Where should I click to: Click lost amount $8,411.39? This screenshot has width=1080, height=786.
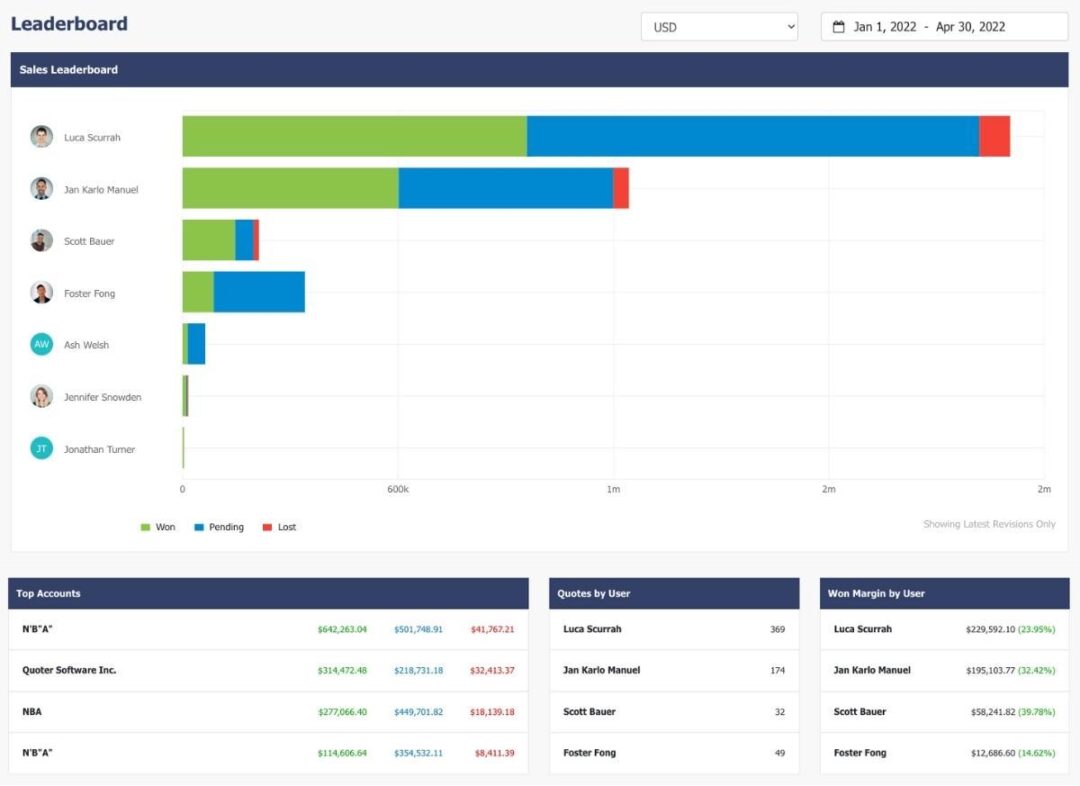click(495, 753)
